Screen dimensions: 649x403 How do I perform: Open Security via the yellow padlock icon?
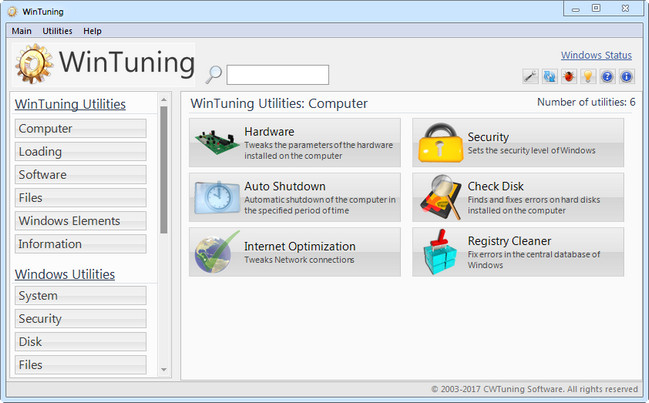click(x=440, y=143)
